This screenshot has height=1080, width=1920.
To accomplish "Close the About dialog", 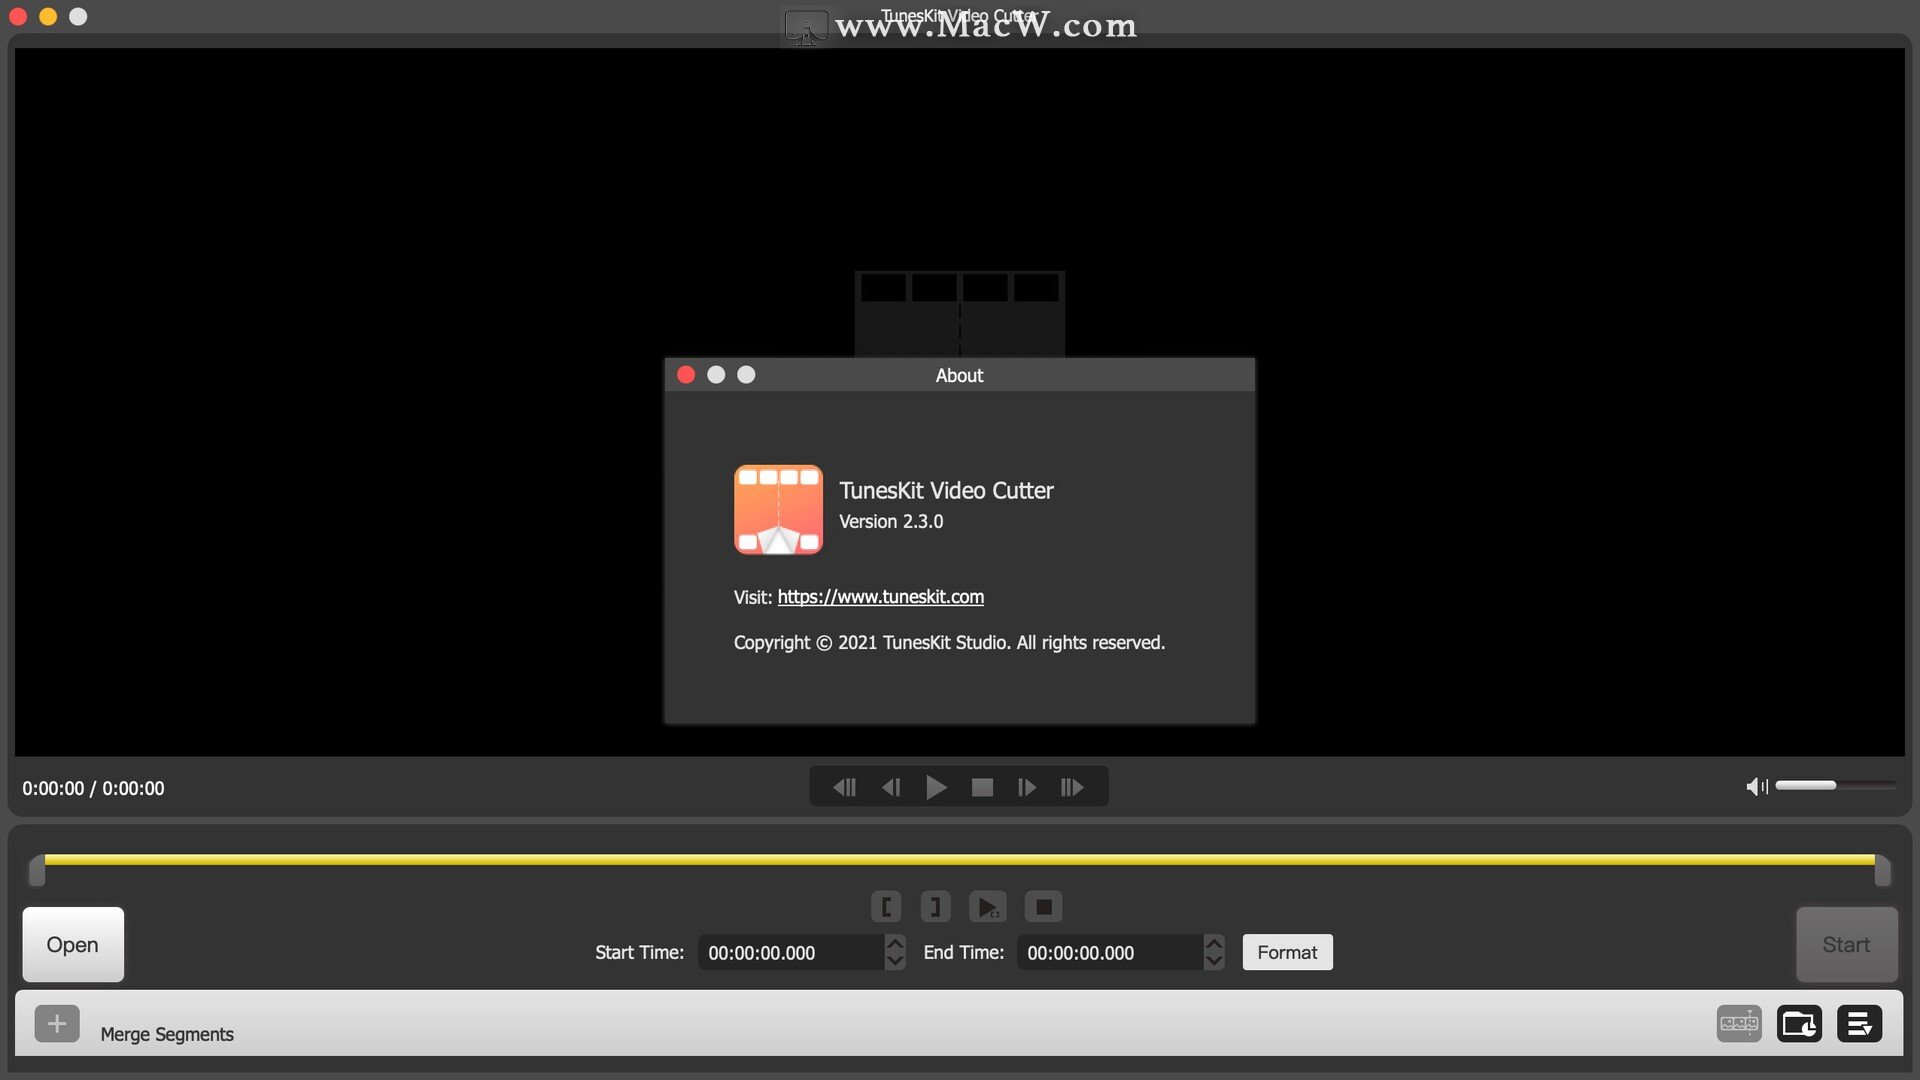I will coord(686,375).
